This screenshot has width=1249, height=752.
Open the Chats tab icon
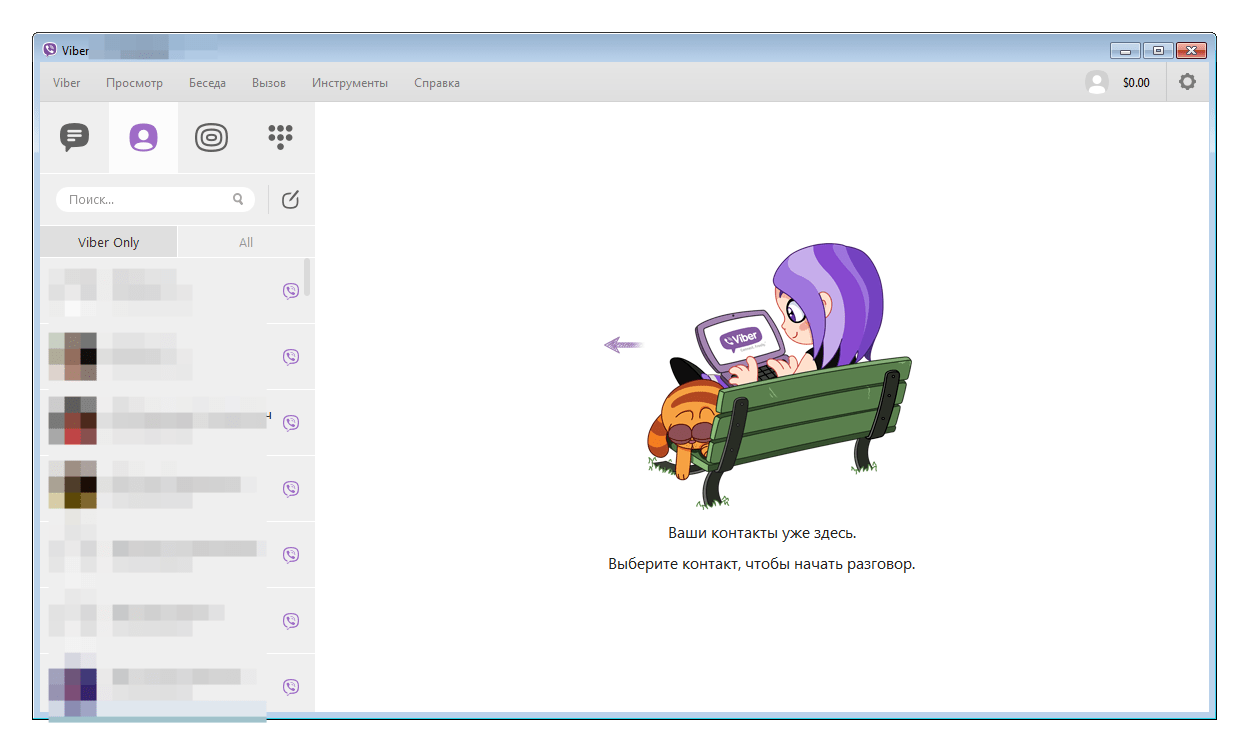[75, 137]
